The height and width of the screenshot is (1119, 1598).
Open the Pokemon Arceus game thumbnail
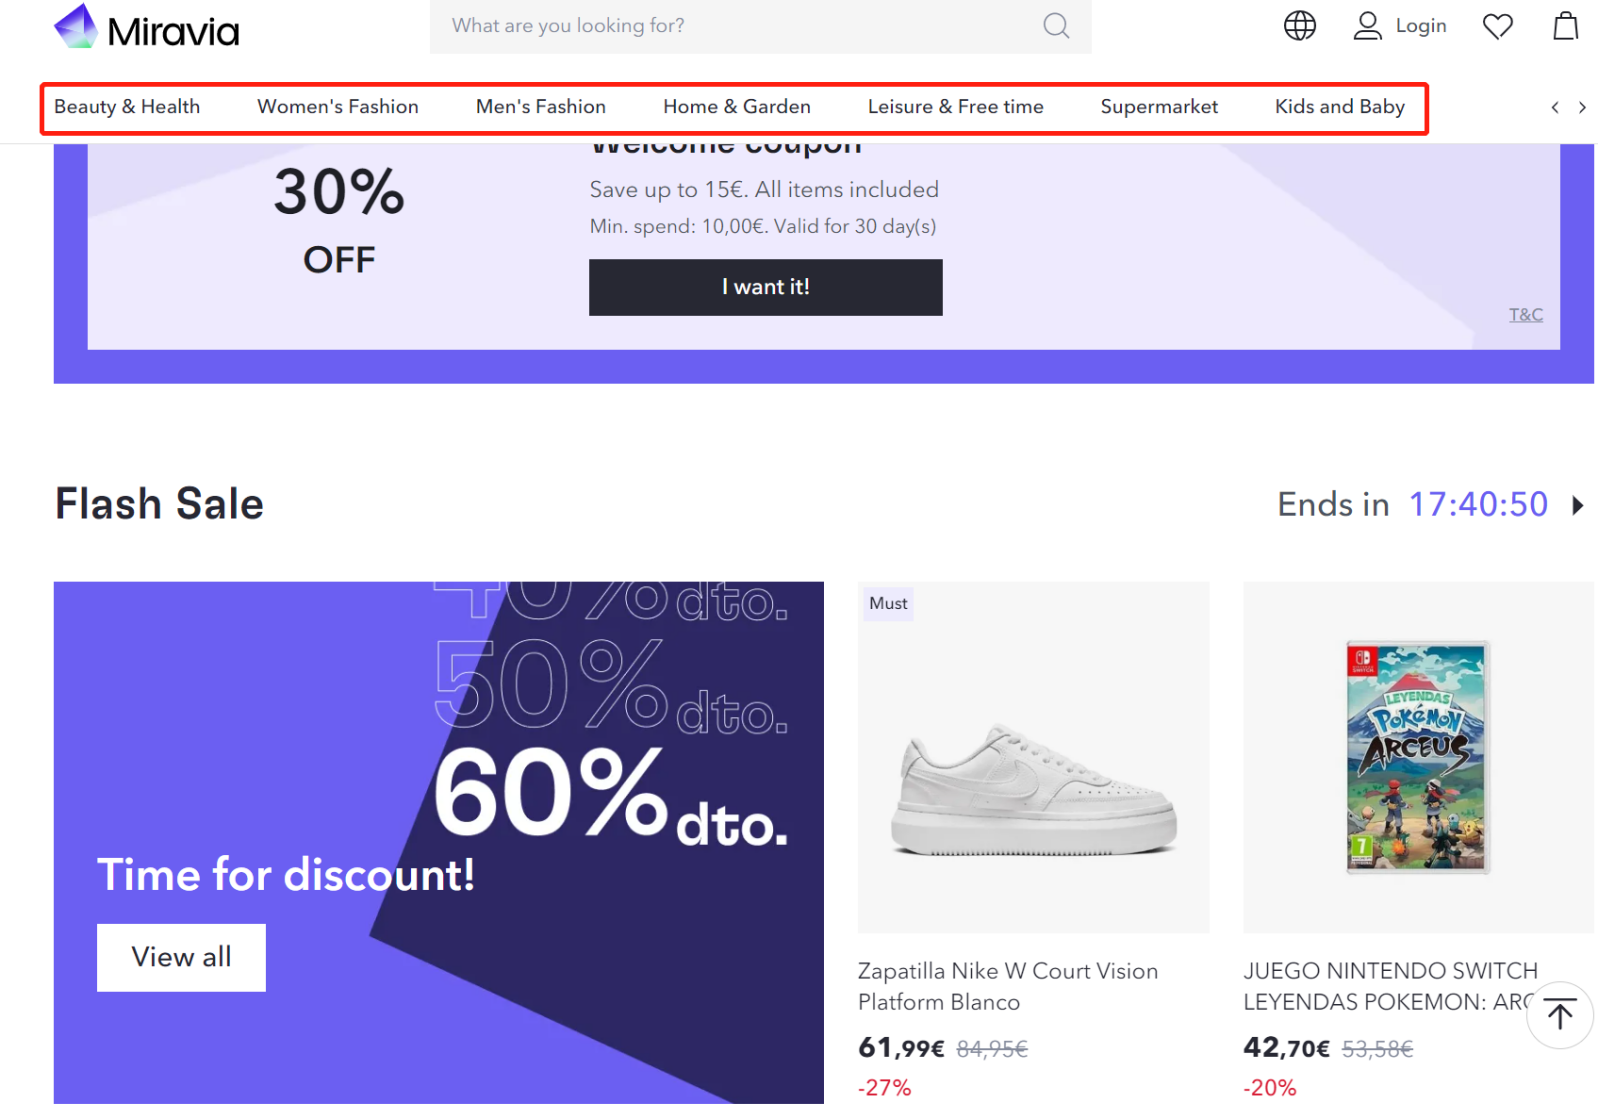(1417, 757)
